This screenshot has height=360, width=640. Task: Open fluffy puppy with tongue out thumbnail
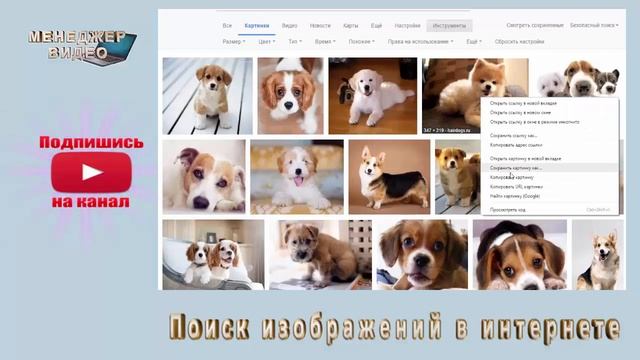pyautogui.click(x=297, y=177)
